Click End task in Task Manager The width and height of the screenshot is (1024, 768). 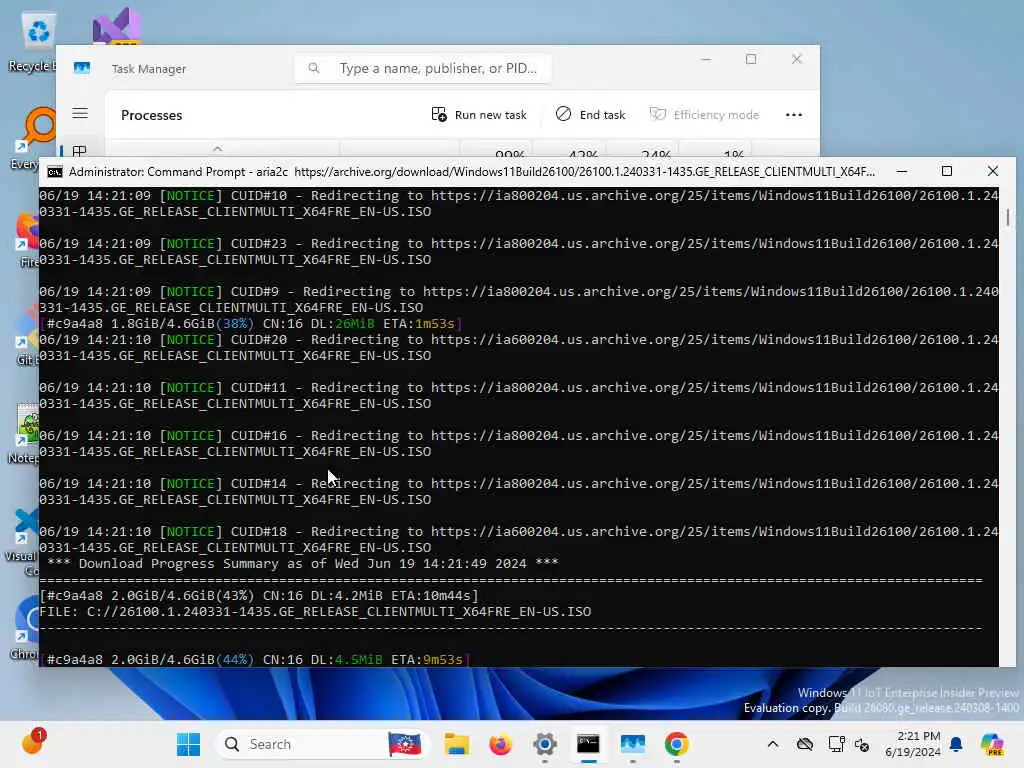[x=590, y=115]
